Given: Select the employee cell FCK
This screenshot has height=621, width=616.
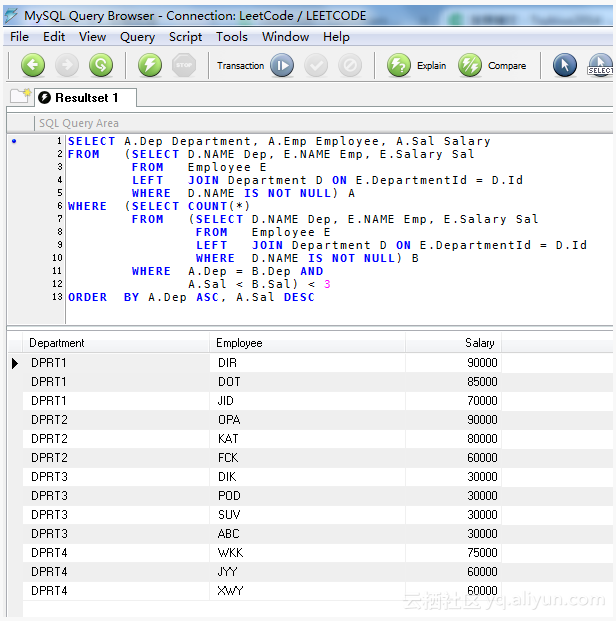Looking at the screenshot, I should [307, 458].
